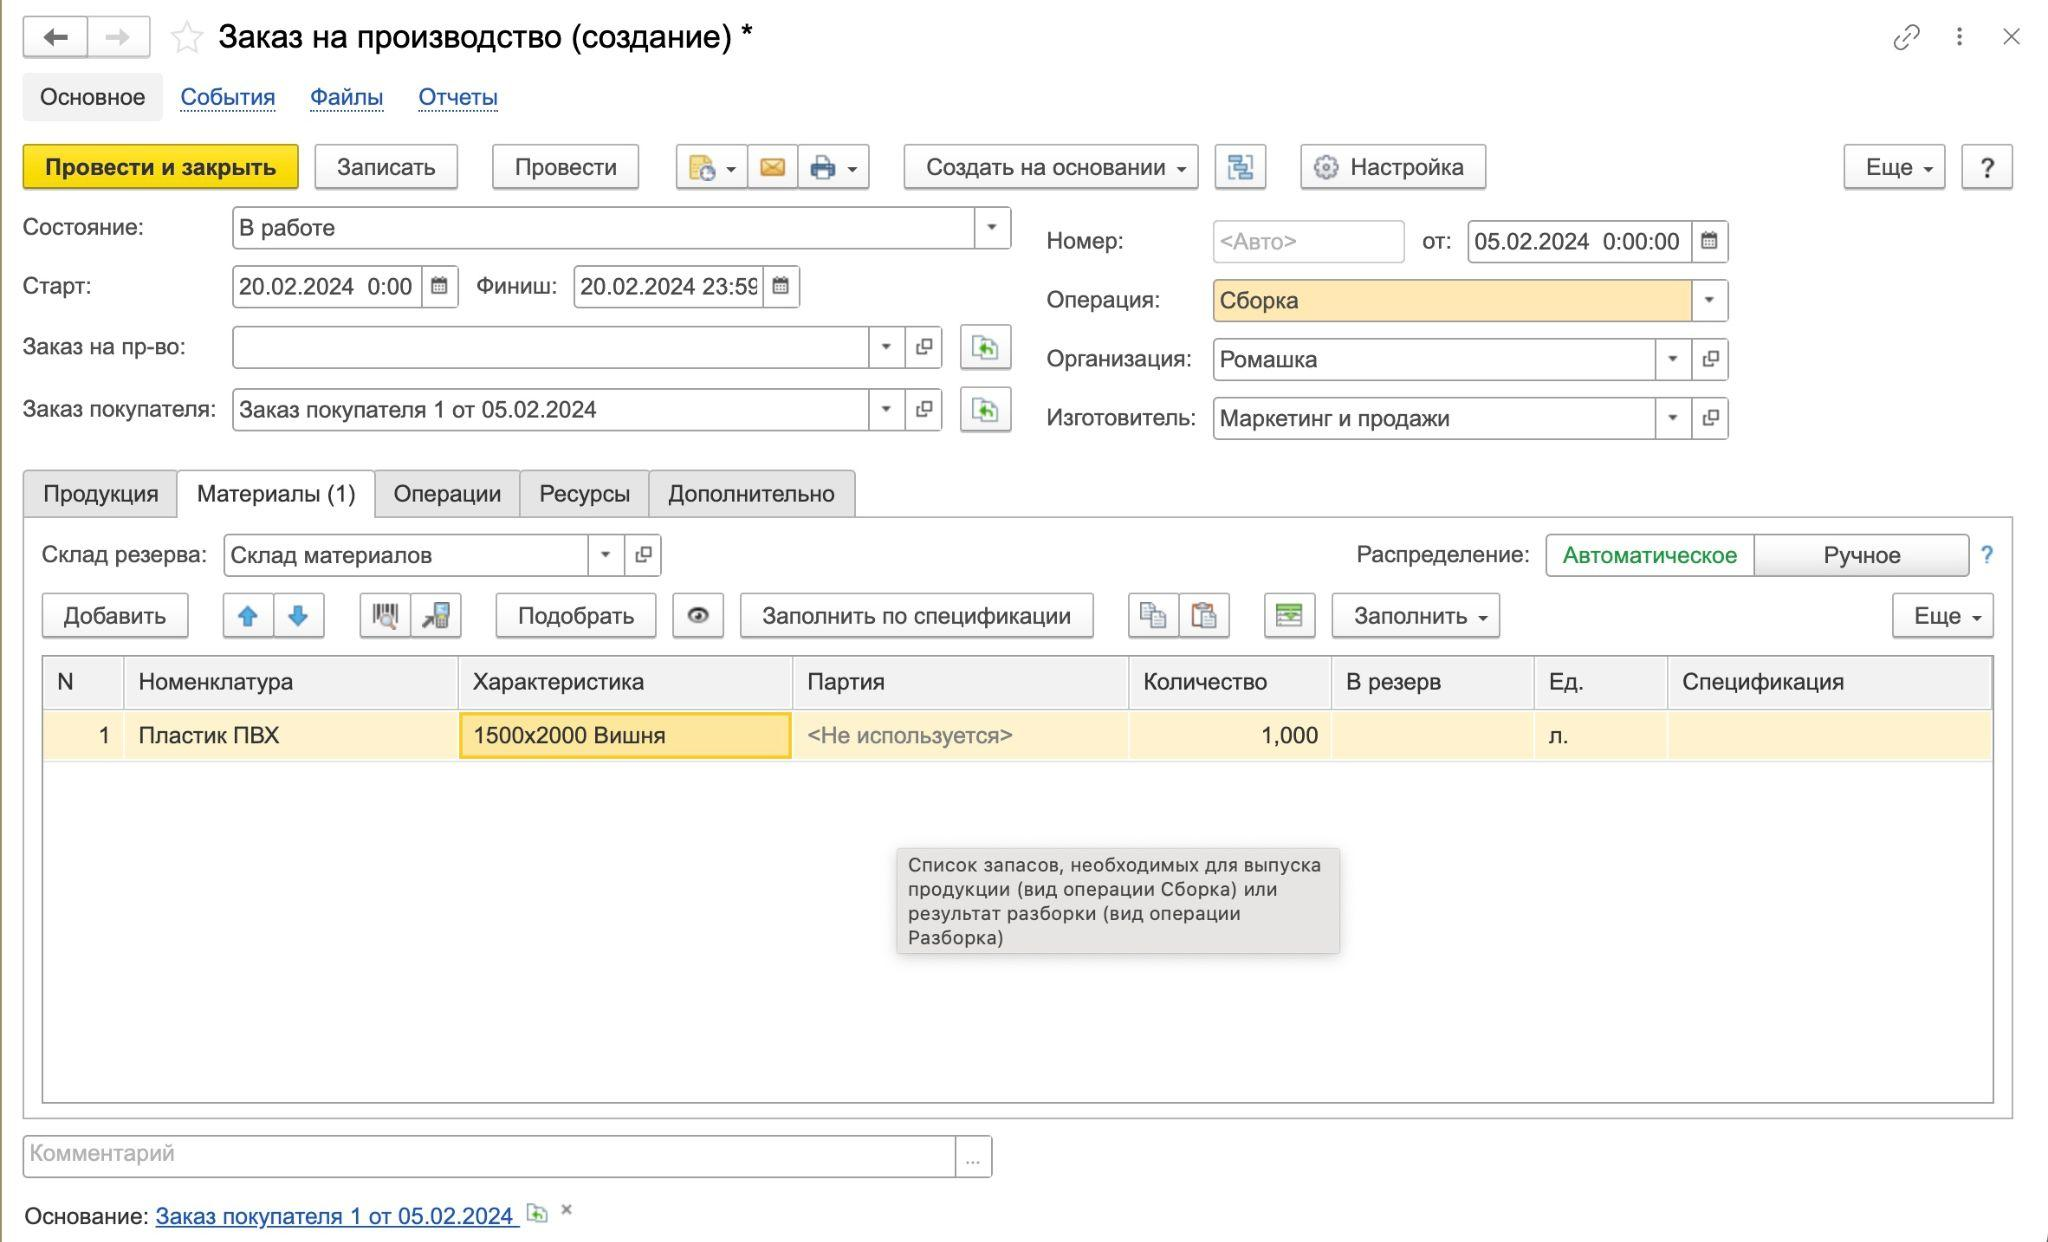Add document to favorites with star icon
2048x1242 pixels.
(187, 38)
